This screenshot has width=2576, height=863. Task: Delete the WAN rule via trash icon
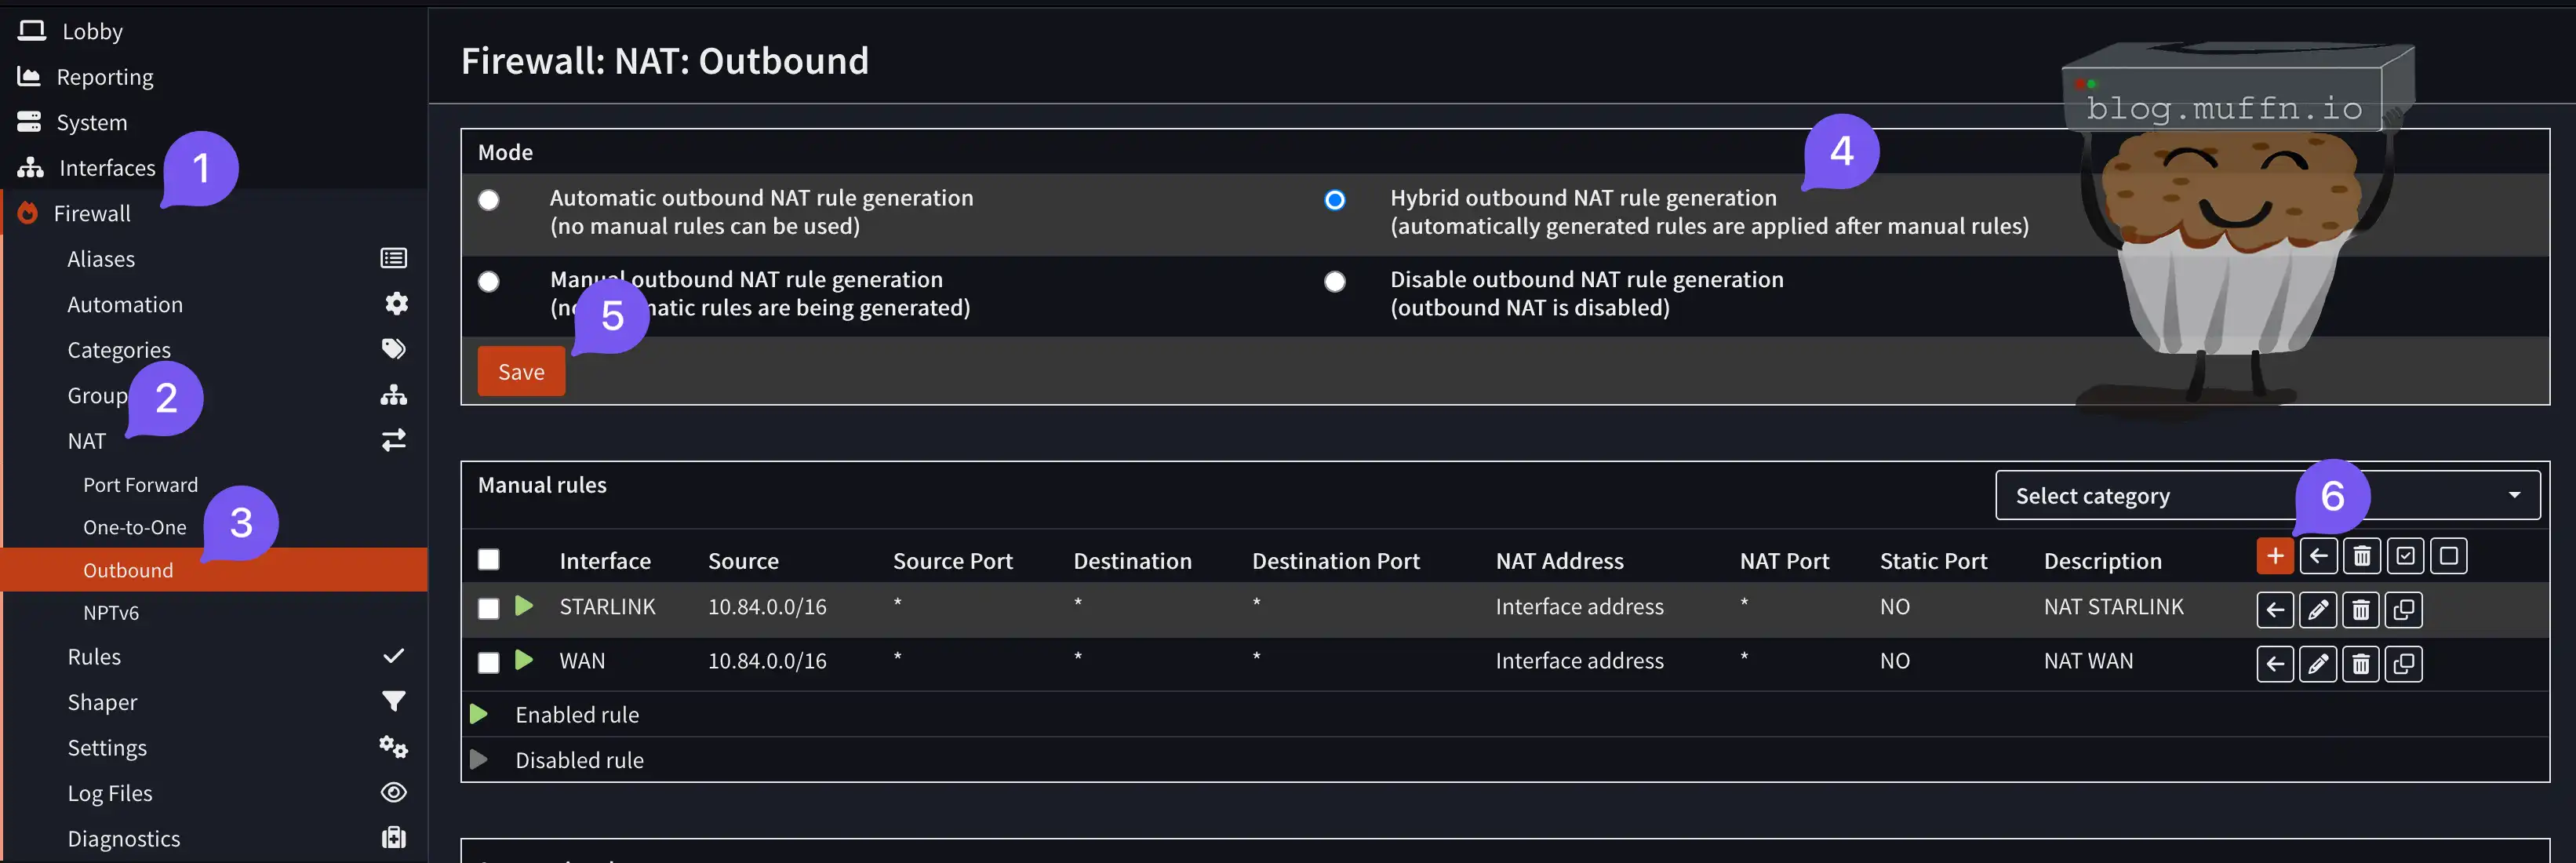(2360, 663)
